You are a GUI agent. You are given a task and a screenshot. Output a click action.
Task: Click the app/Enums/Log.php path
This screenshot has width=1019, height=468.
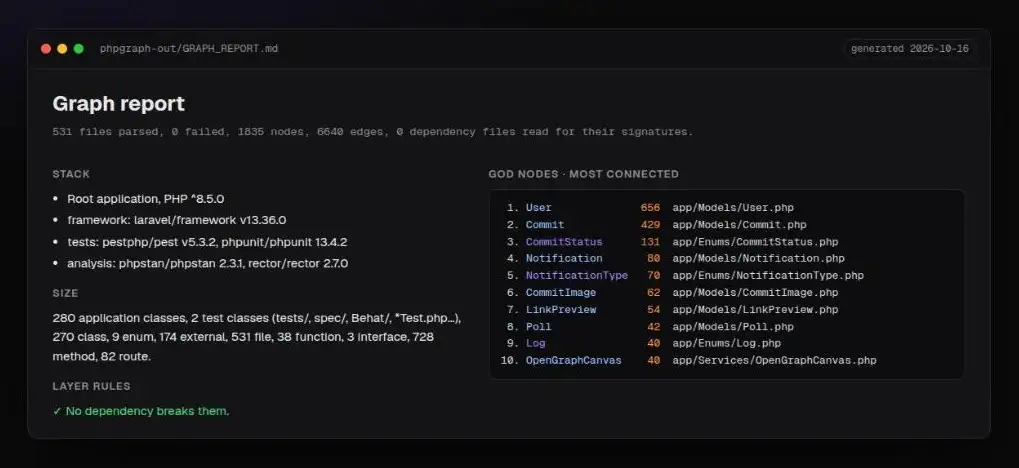tap(727, 343)
